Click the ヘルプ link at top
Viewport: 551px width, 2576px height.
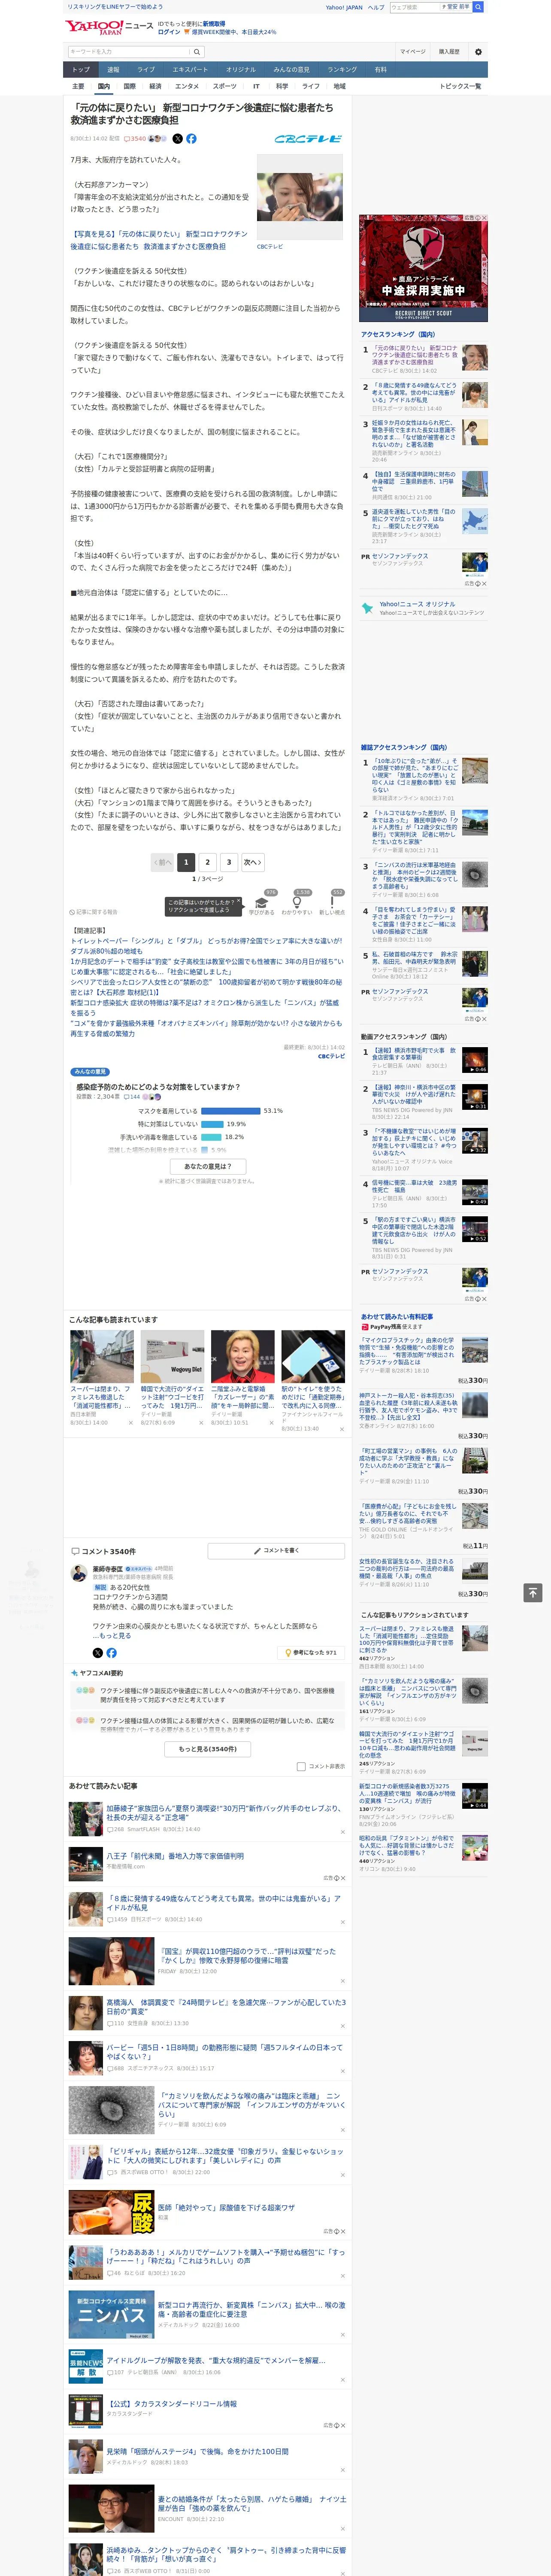[376, 7]
